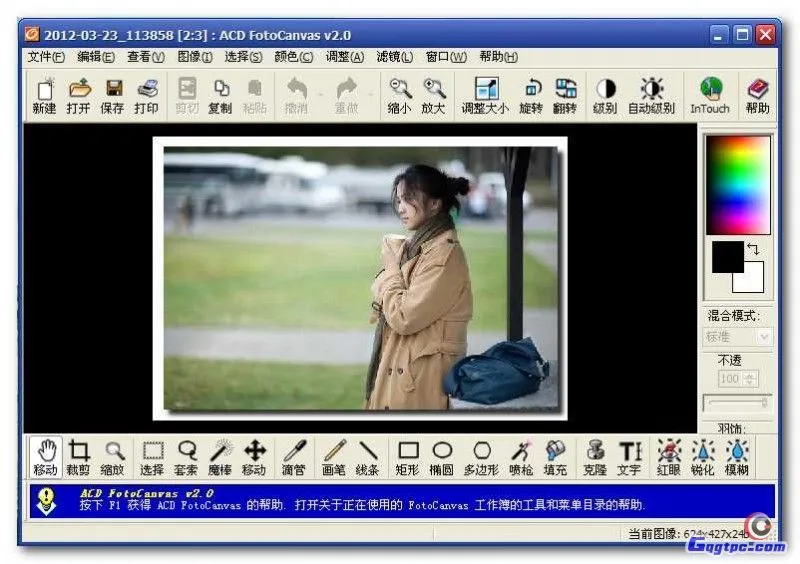The height and width of the screenshot is (564, 800).
Task: Select the 画笔 (Pencil) tool
Action: [334, 457]
